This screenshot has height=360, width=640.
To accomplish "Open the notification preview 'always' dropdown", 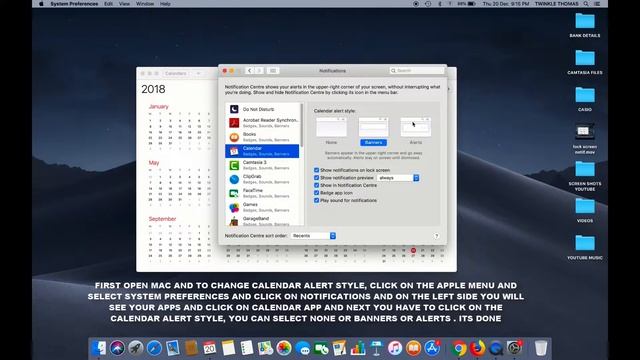I will pos(398,178).
